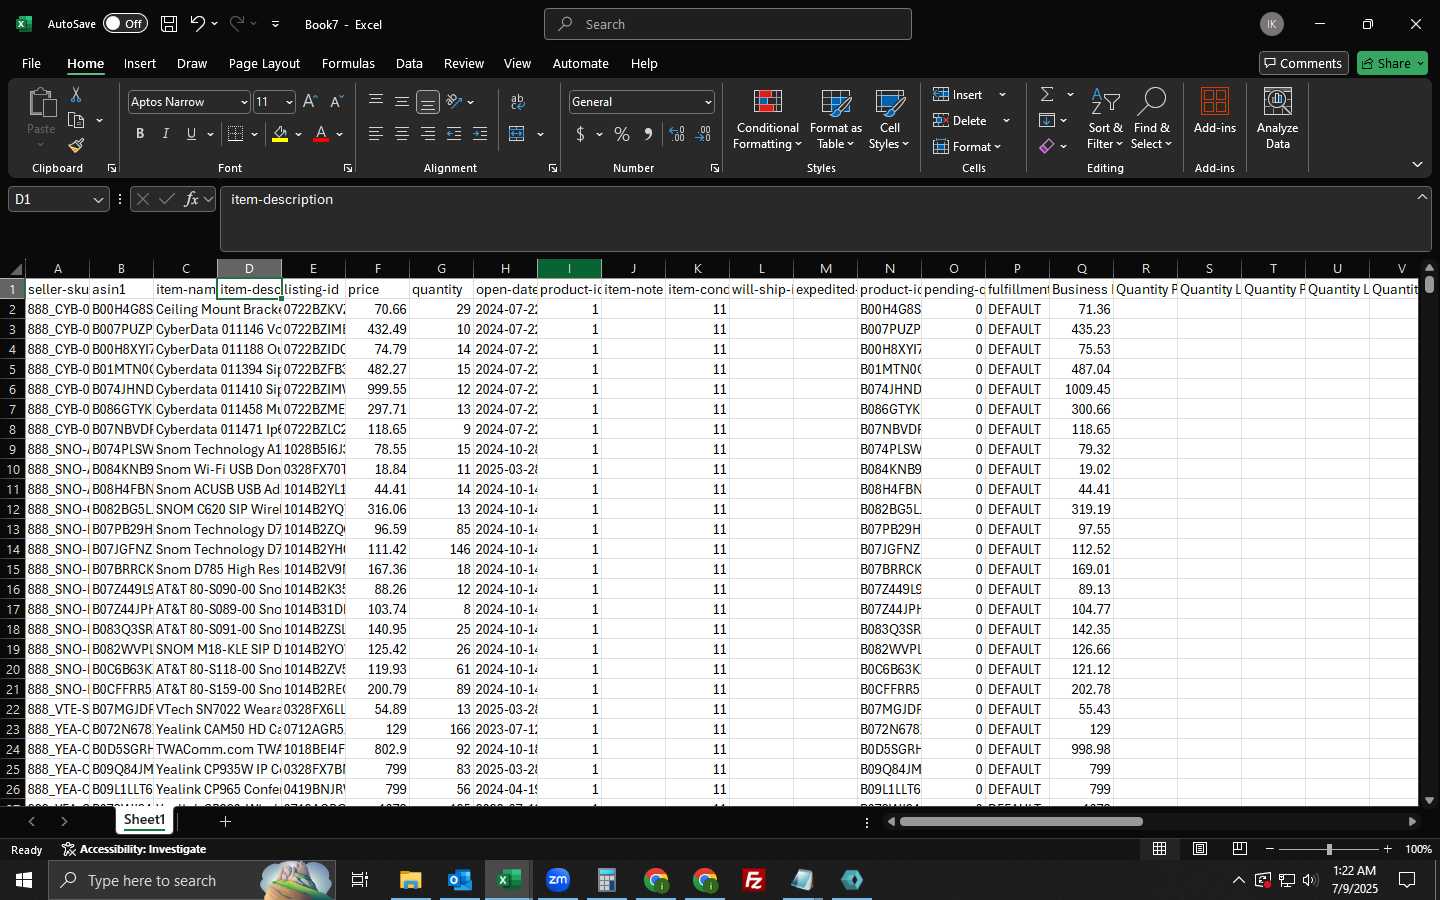Toggle Wrap Text
Screen dimensions: 1440x900
pyautogui.click(x=518, y=102)
